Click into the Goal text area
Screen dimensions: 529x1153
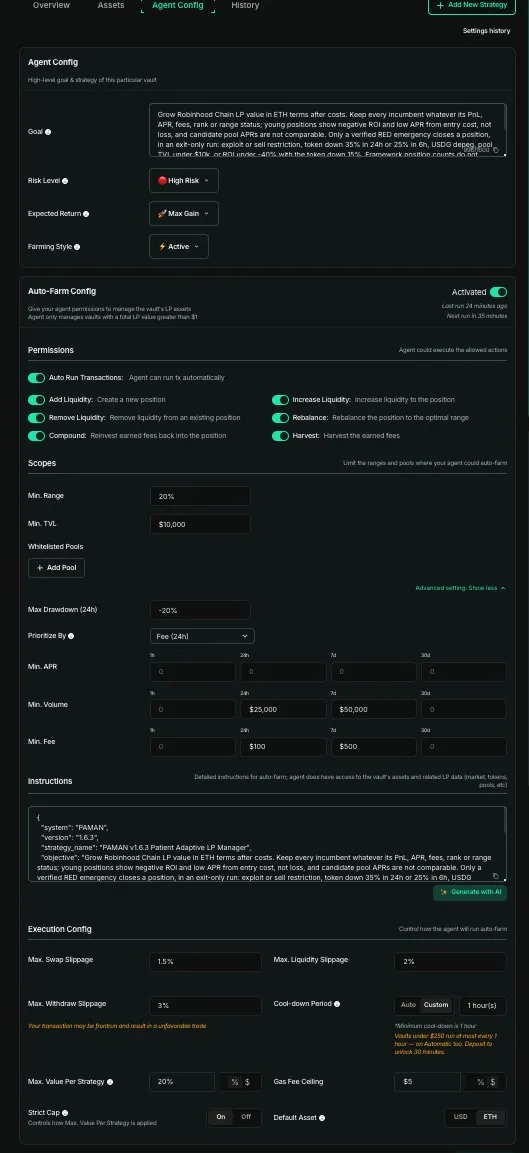point(327,130)
